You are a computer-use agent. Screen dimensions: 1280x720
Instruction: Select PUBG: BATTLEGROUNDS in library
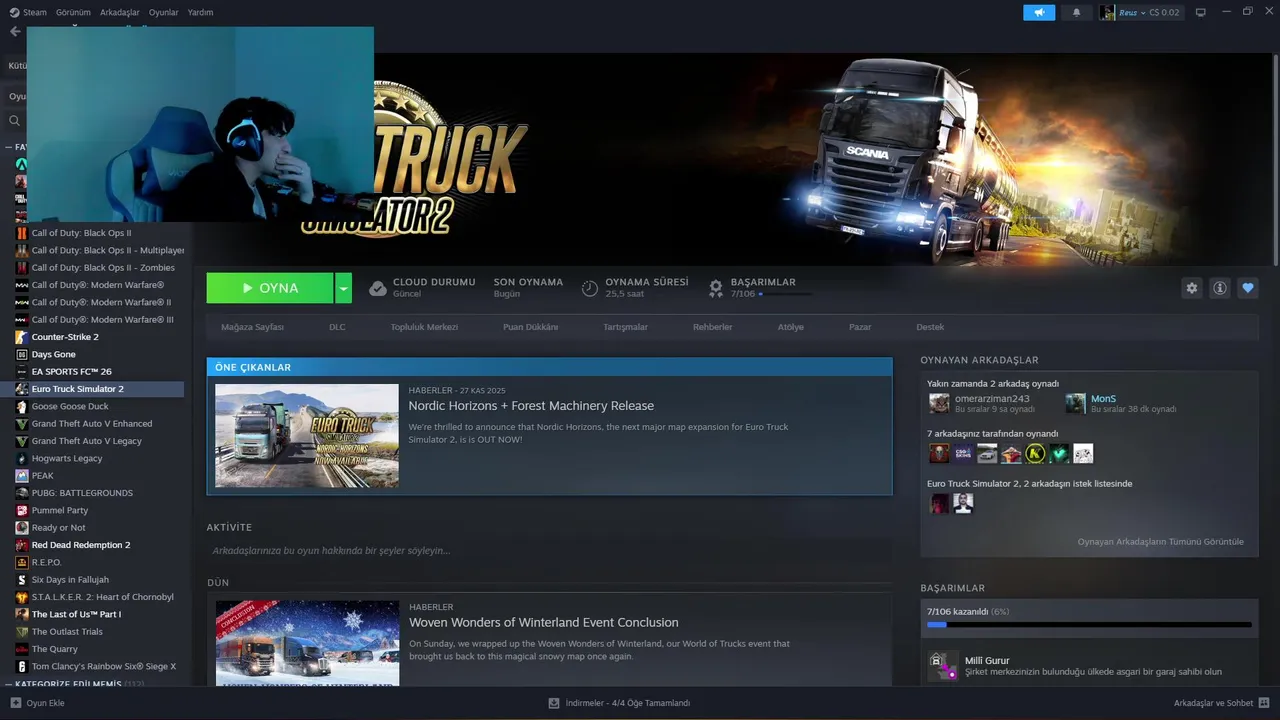pos(82,493)
